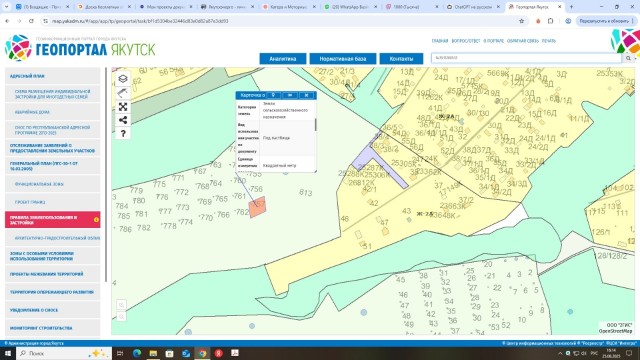640x360 pixels.
Task: Click the OpenStreetMap attribution link
Action: pos(615,331)
